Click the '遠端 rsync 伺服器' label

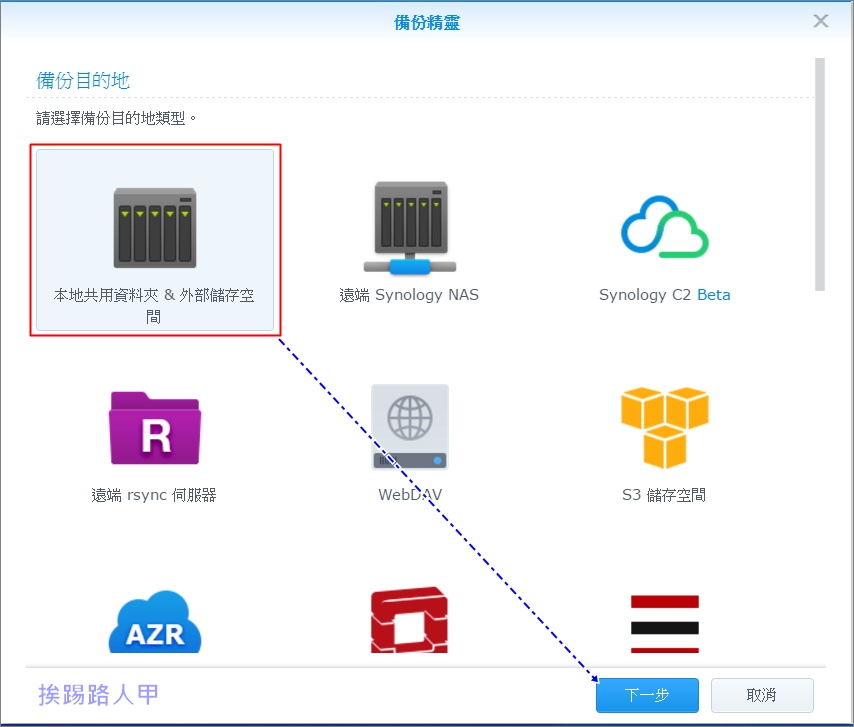click(154, 495)
